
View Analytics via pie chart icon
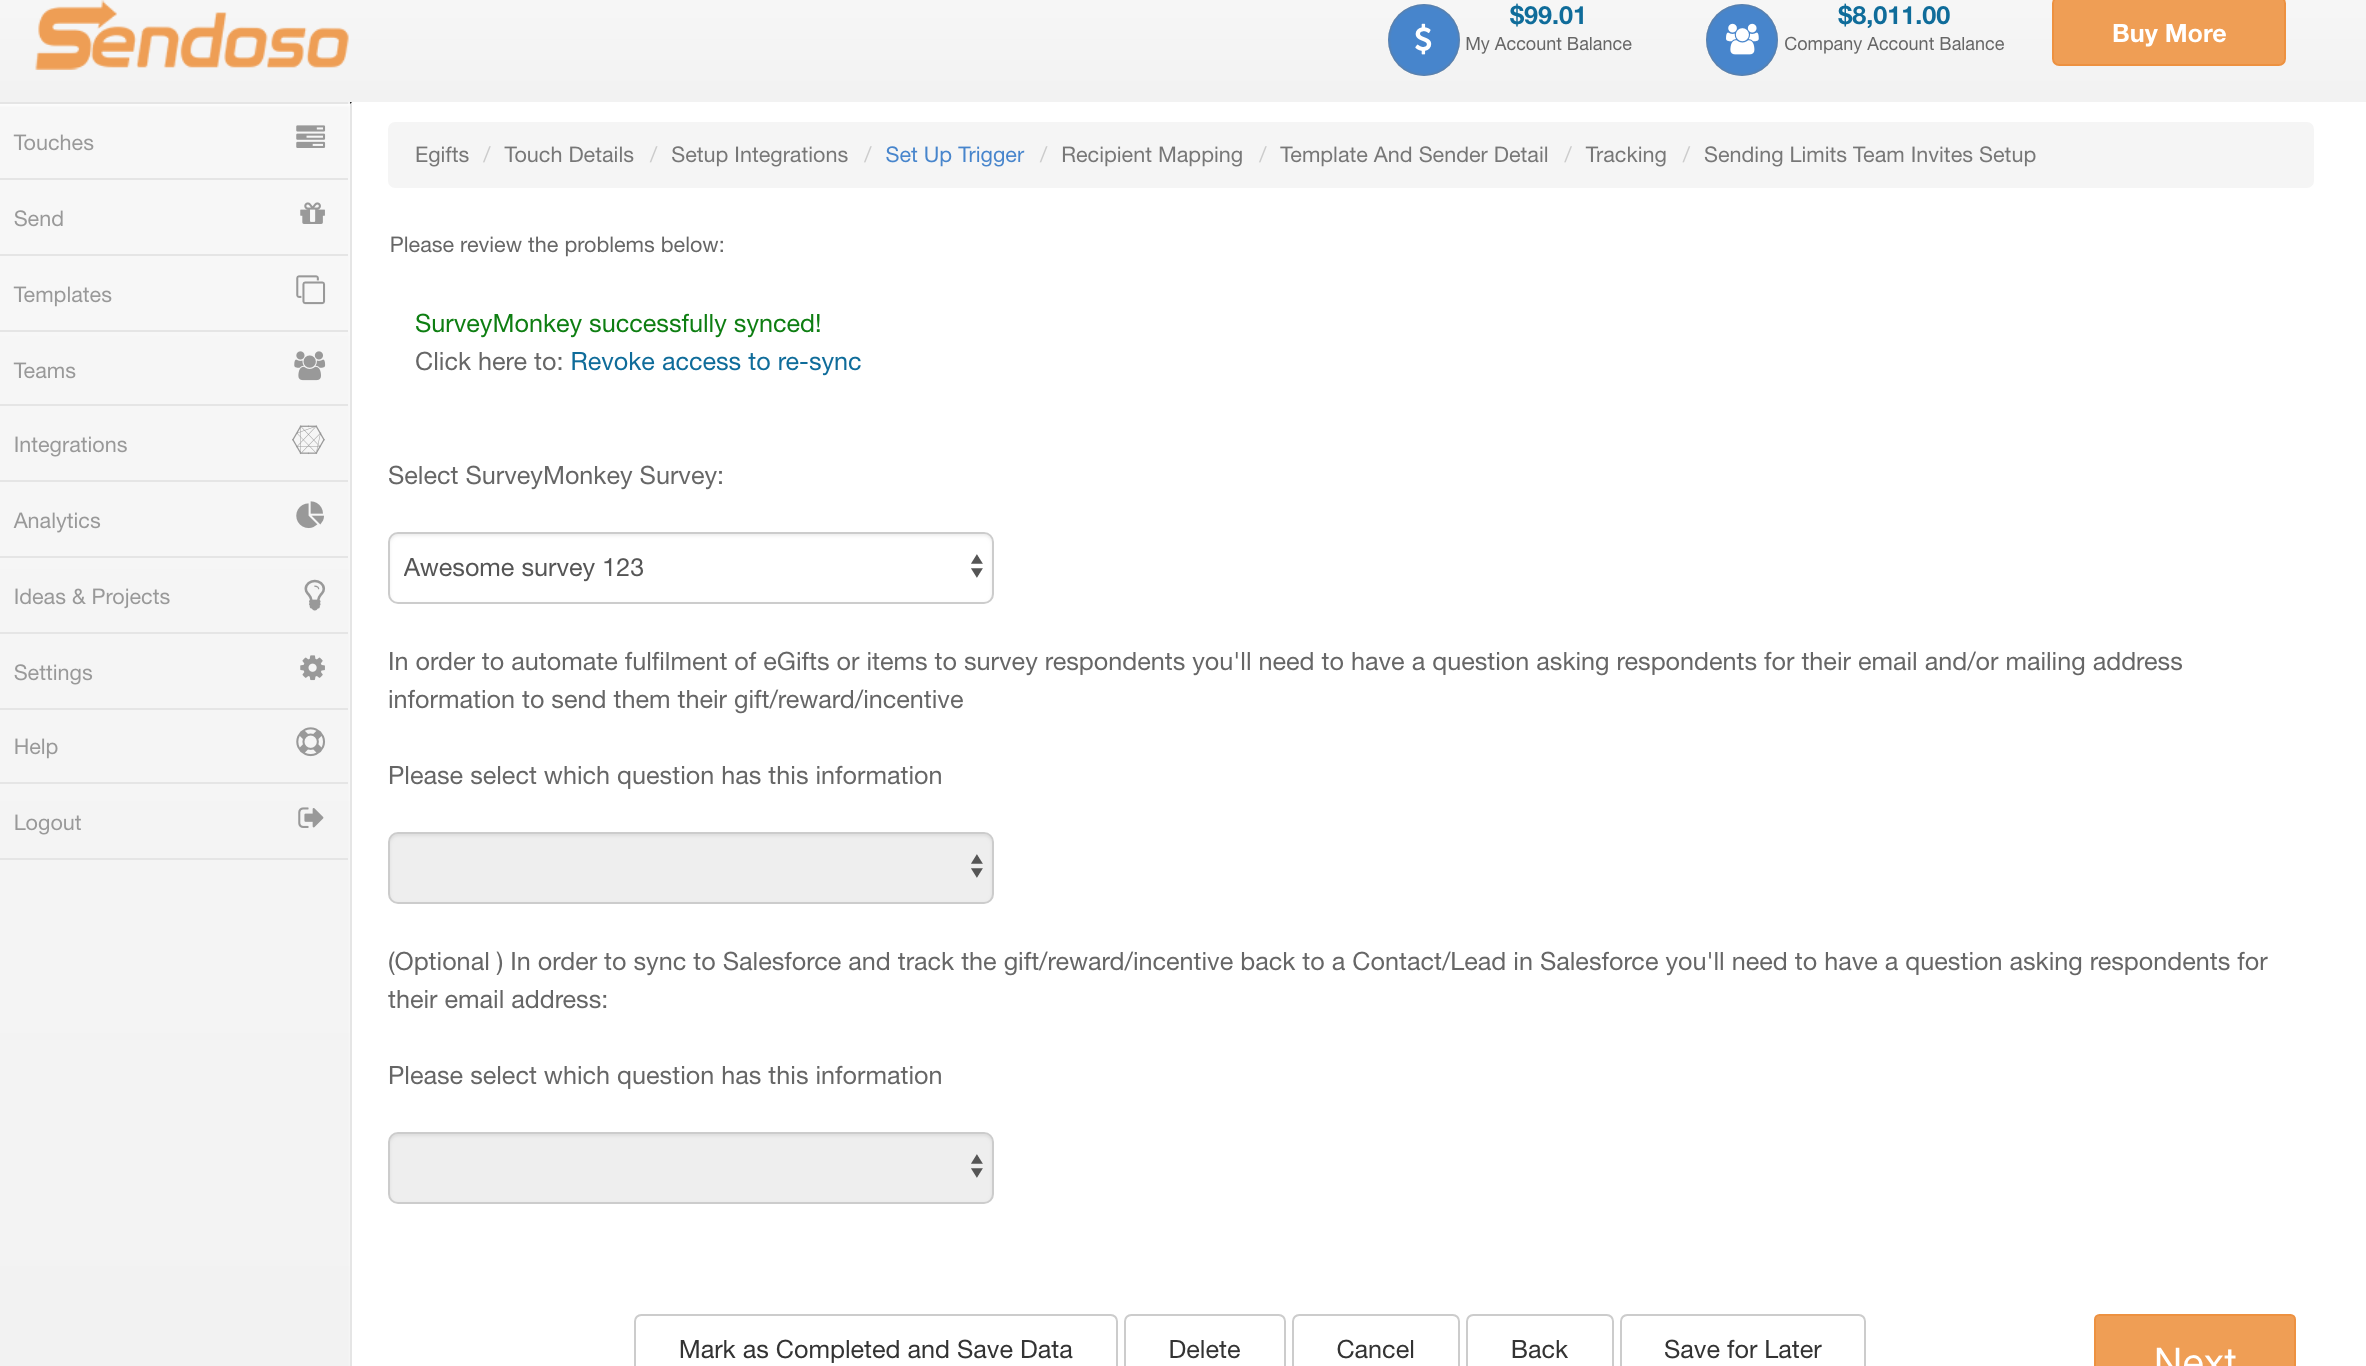(309, 516)
